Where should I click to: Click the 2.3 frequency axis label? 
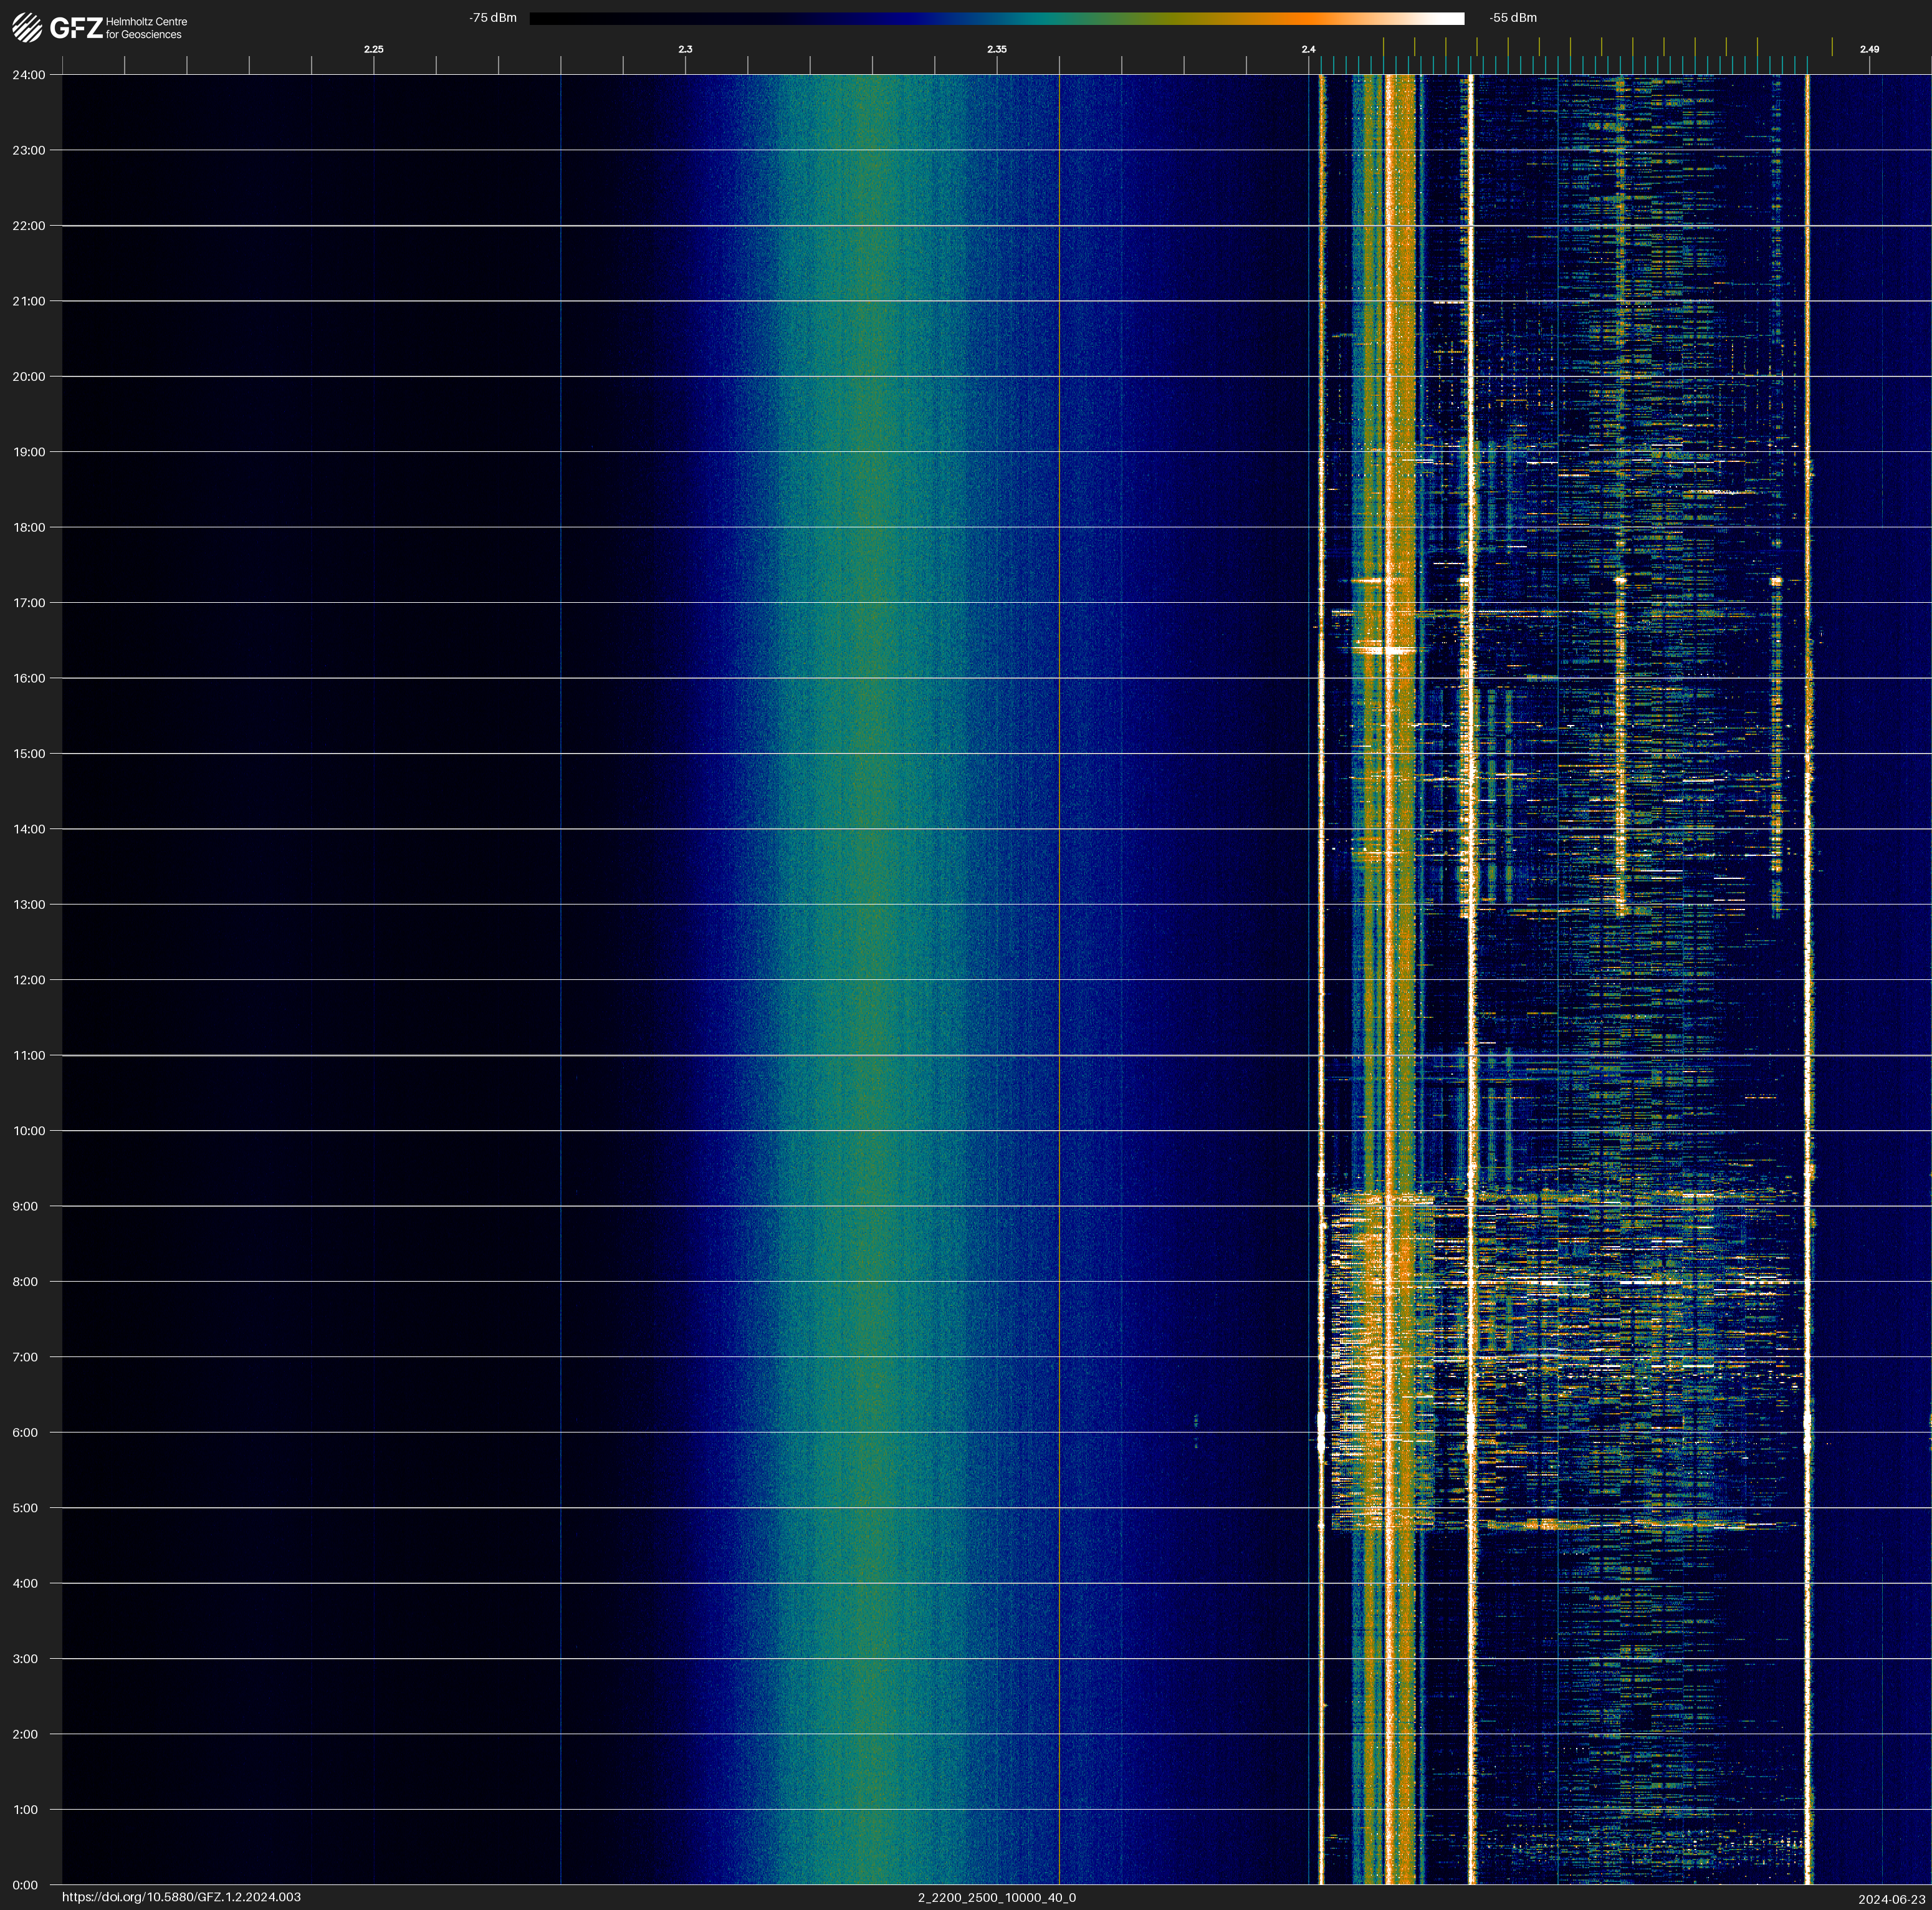pos(685,49)
